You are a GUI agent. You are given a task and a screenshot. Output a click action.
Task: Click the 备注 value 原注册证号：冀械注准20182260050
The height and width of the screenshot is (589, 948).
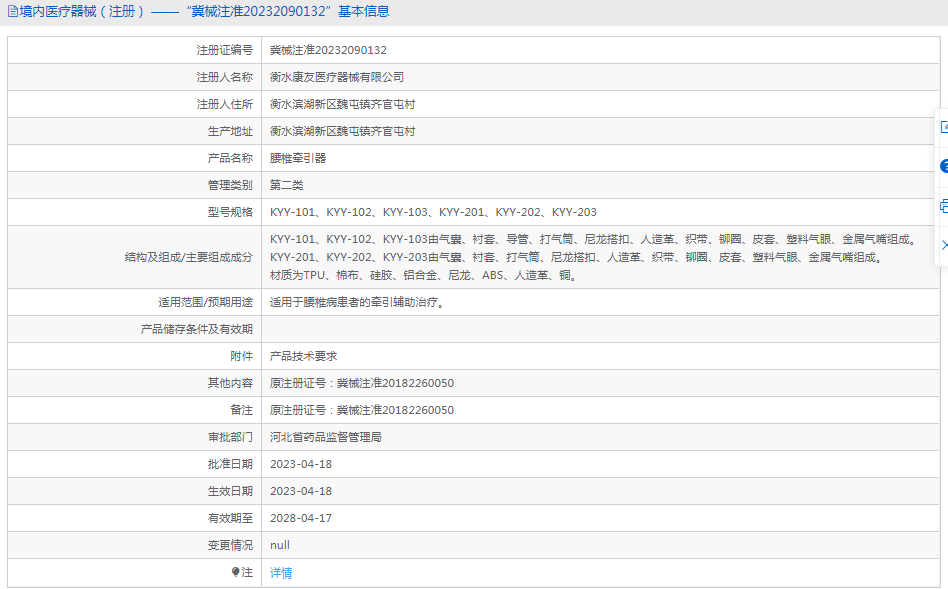362,411
